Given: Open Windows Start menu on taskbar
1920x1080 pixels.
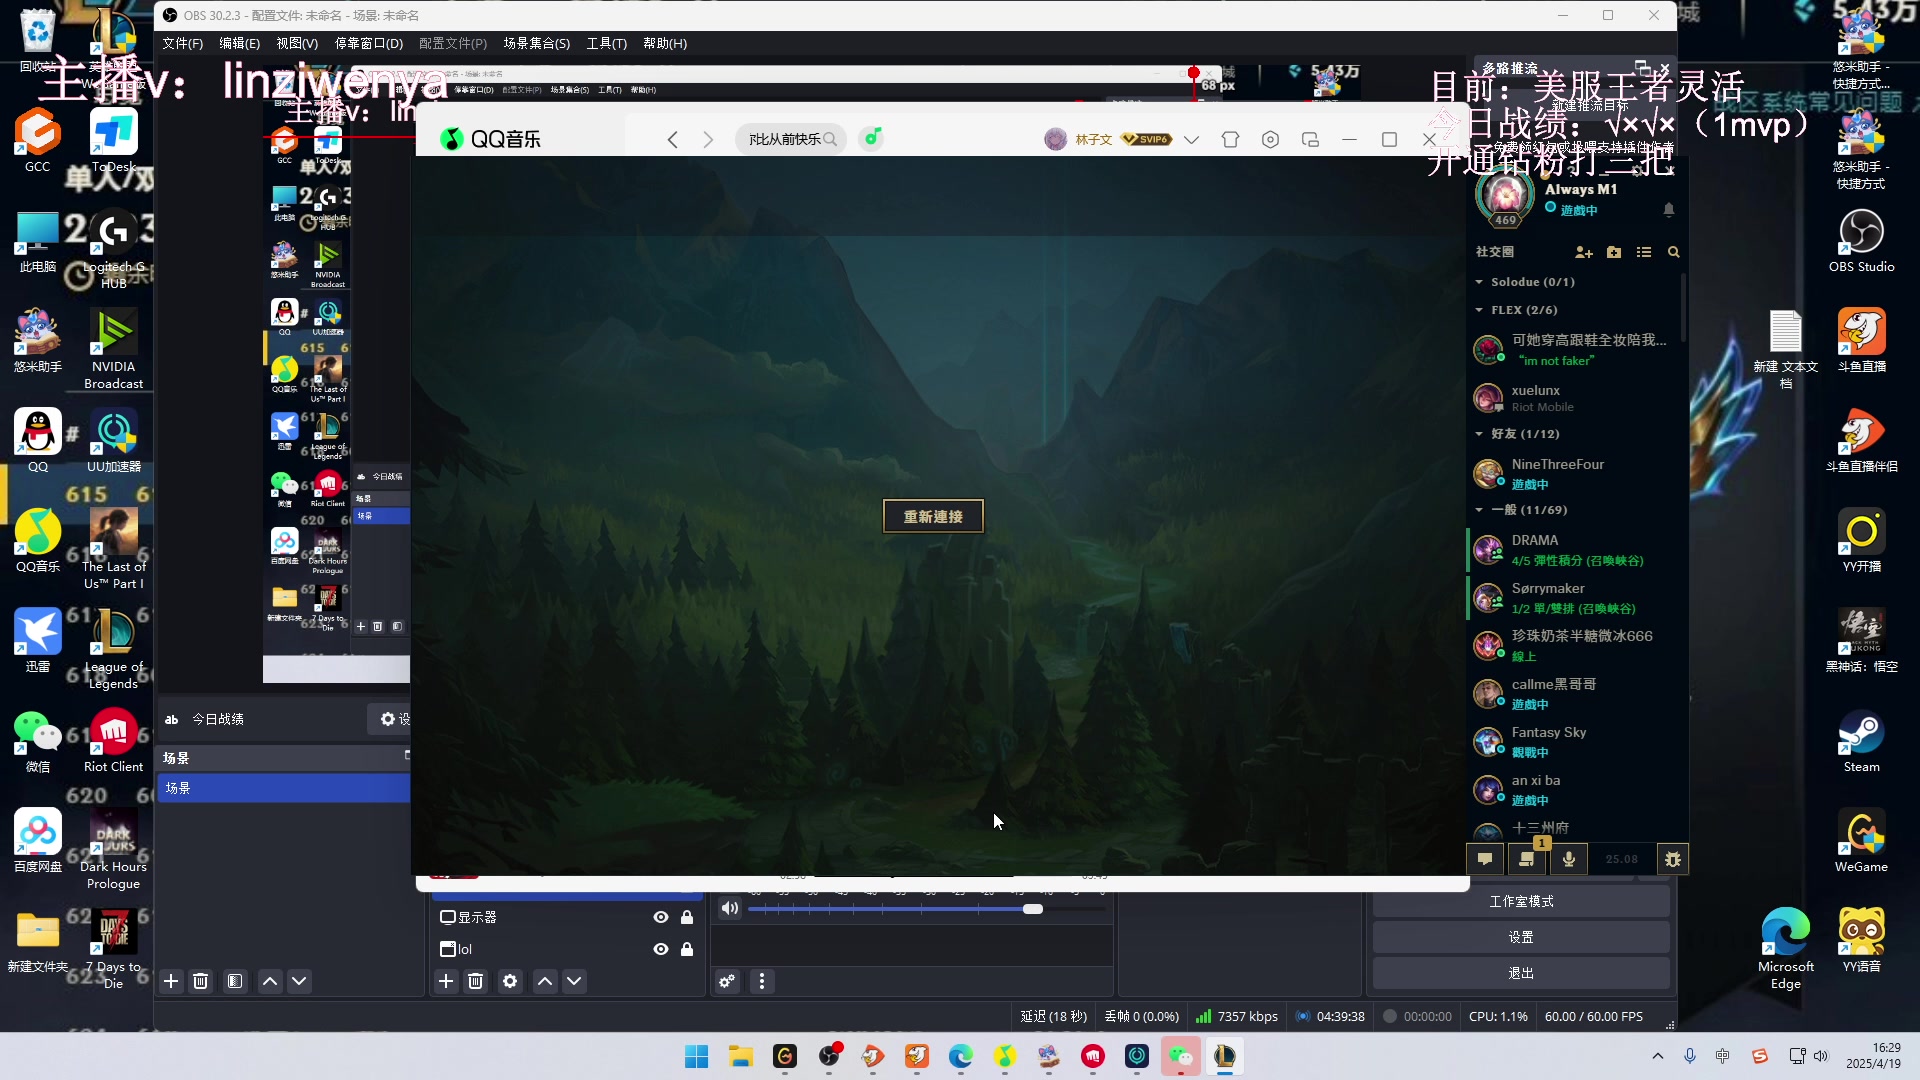Looking at the screenshot, I should (697, 1057).
